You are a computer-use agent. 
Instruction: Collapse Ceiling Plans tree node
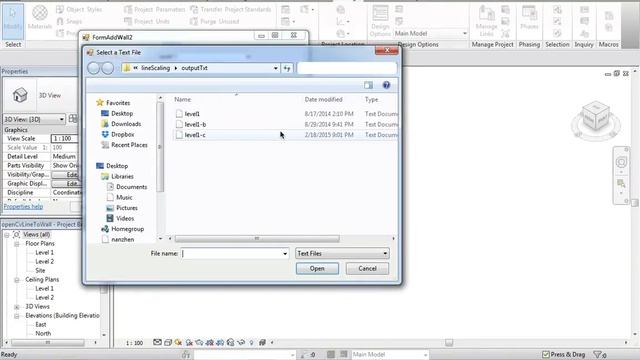coord(17,280)
